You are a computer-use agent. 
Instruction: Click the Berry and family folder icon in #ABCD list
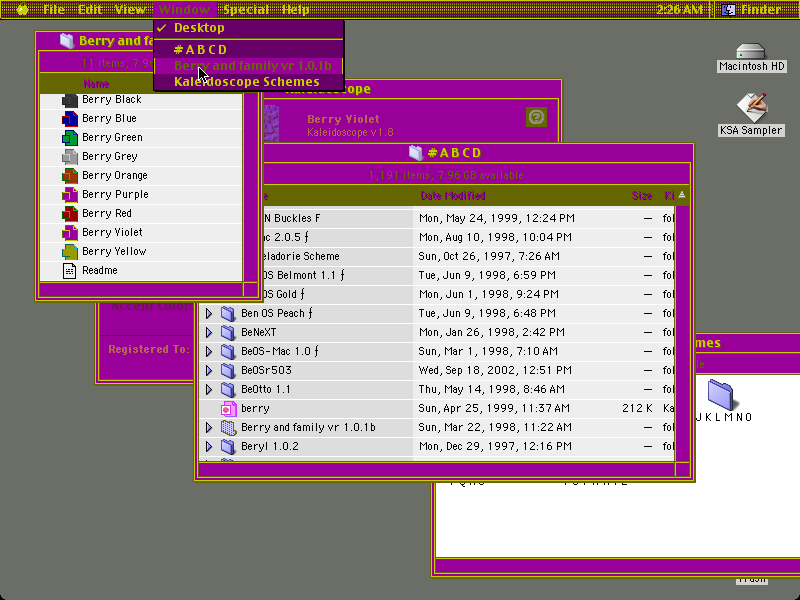228,428
